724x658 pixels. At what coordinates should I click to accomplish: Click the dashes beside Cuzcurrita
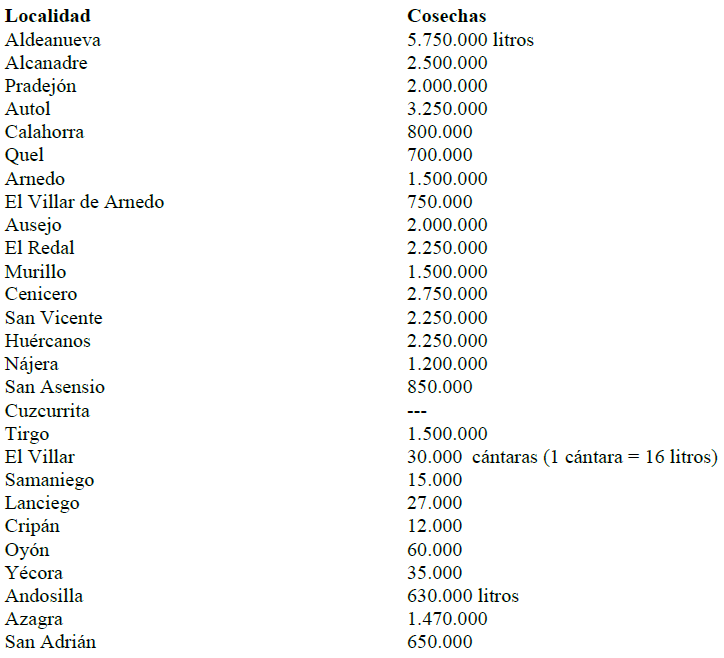pyautogui.click(x=417, y=411)
